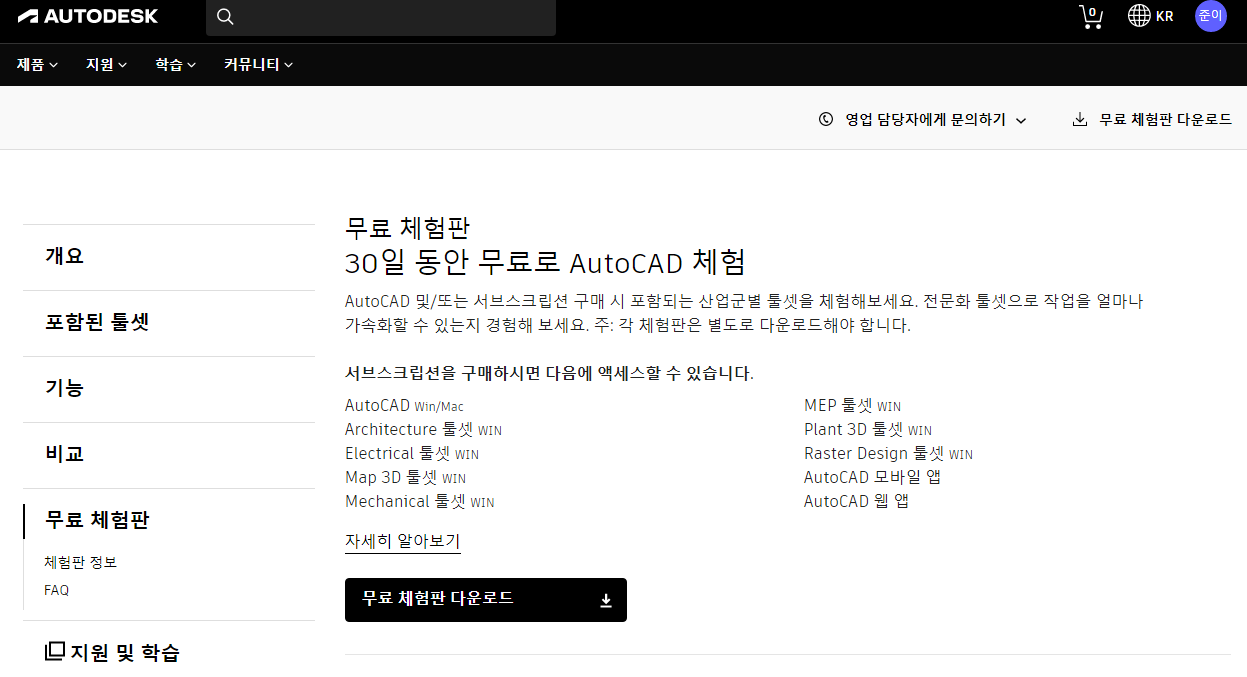
Task: Click the Autodesk logo
Action: 88,16
